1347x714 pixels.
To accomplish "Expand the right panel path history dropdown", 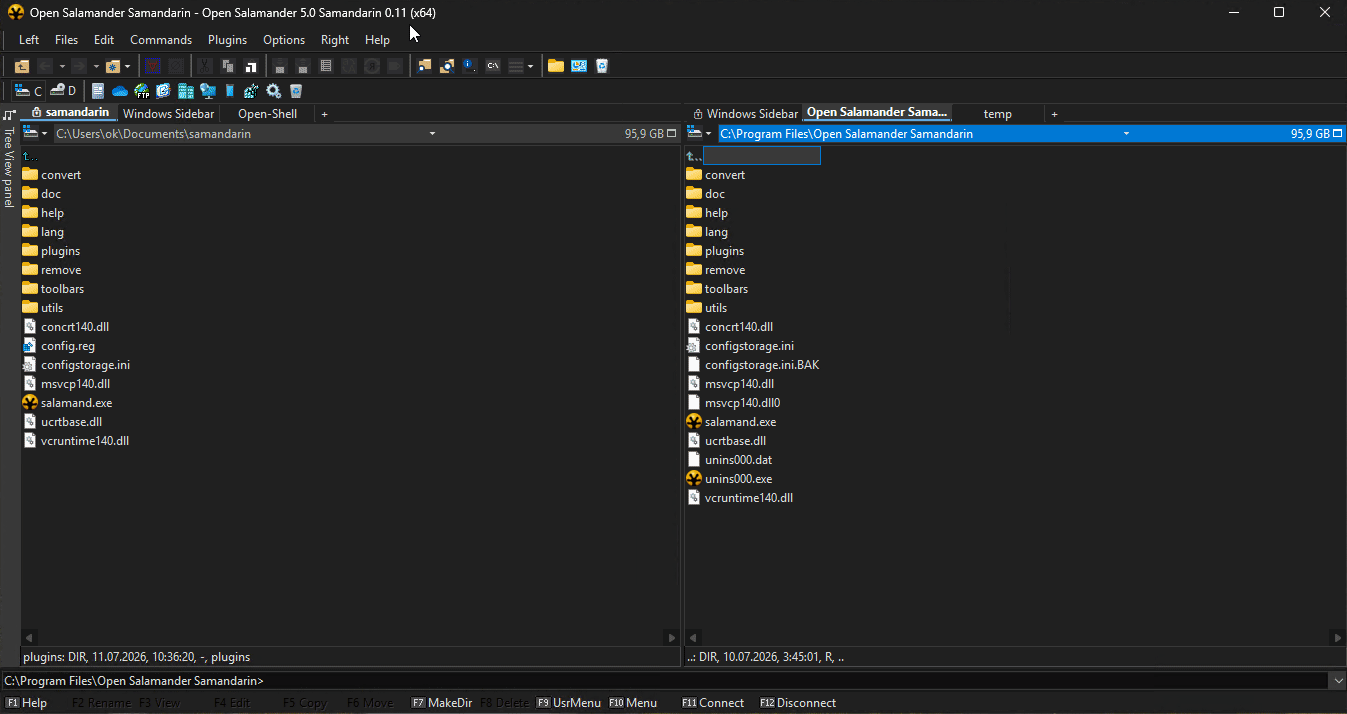I will (1127, 133).
